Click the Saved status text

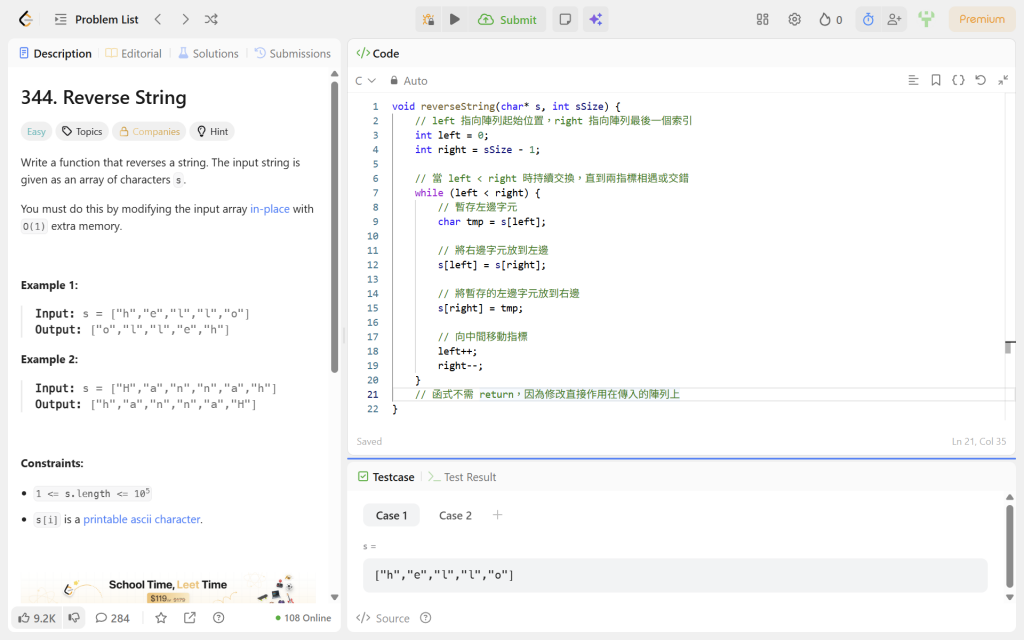click(369, 441)
